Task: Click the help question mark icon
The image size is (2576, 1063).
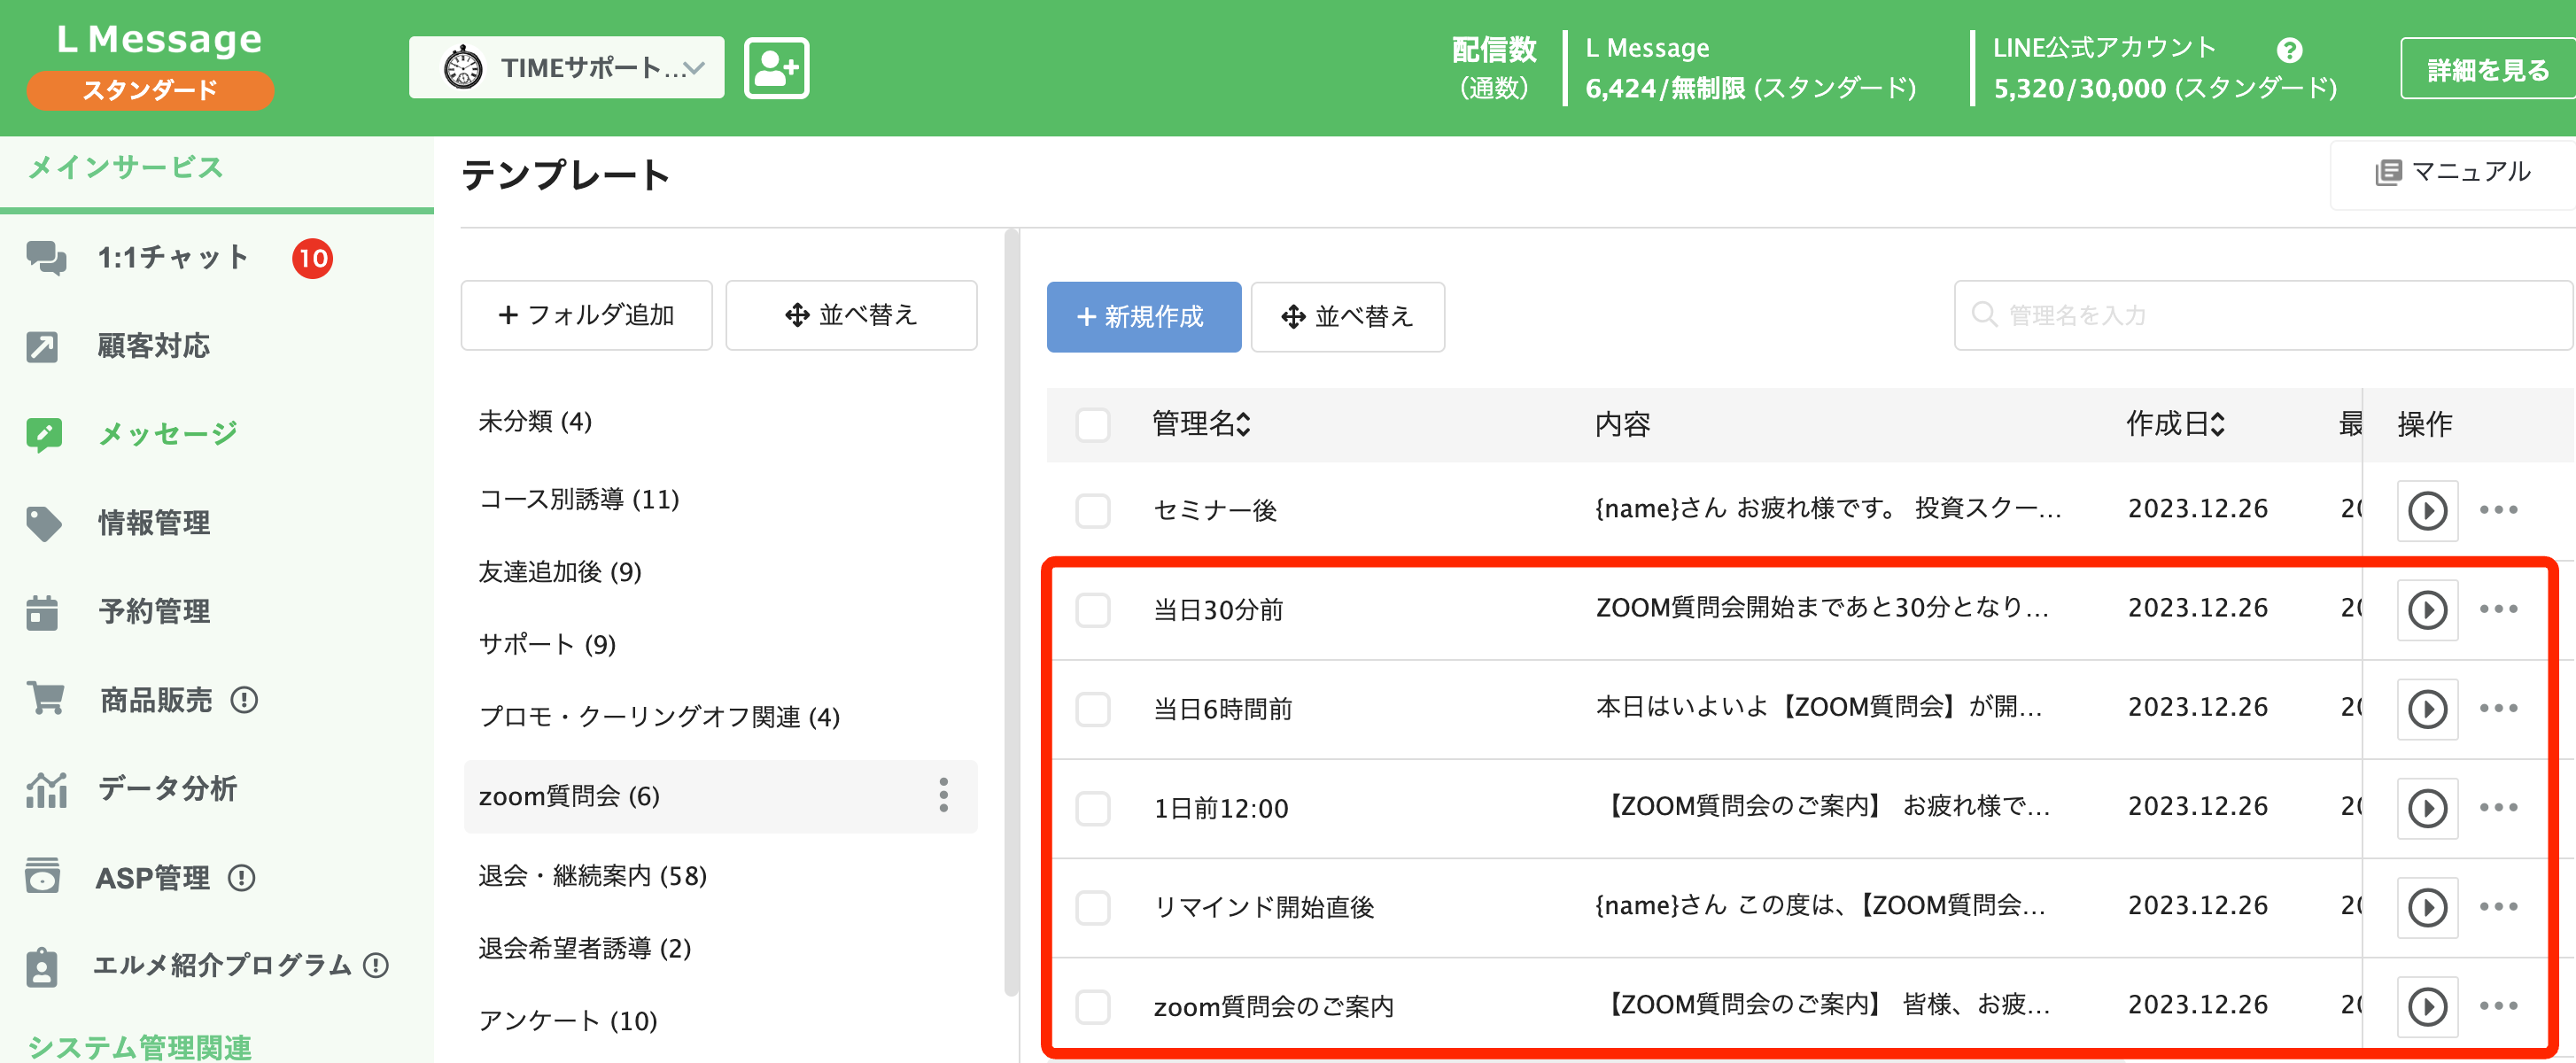Action: (2289, 50)
